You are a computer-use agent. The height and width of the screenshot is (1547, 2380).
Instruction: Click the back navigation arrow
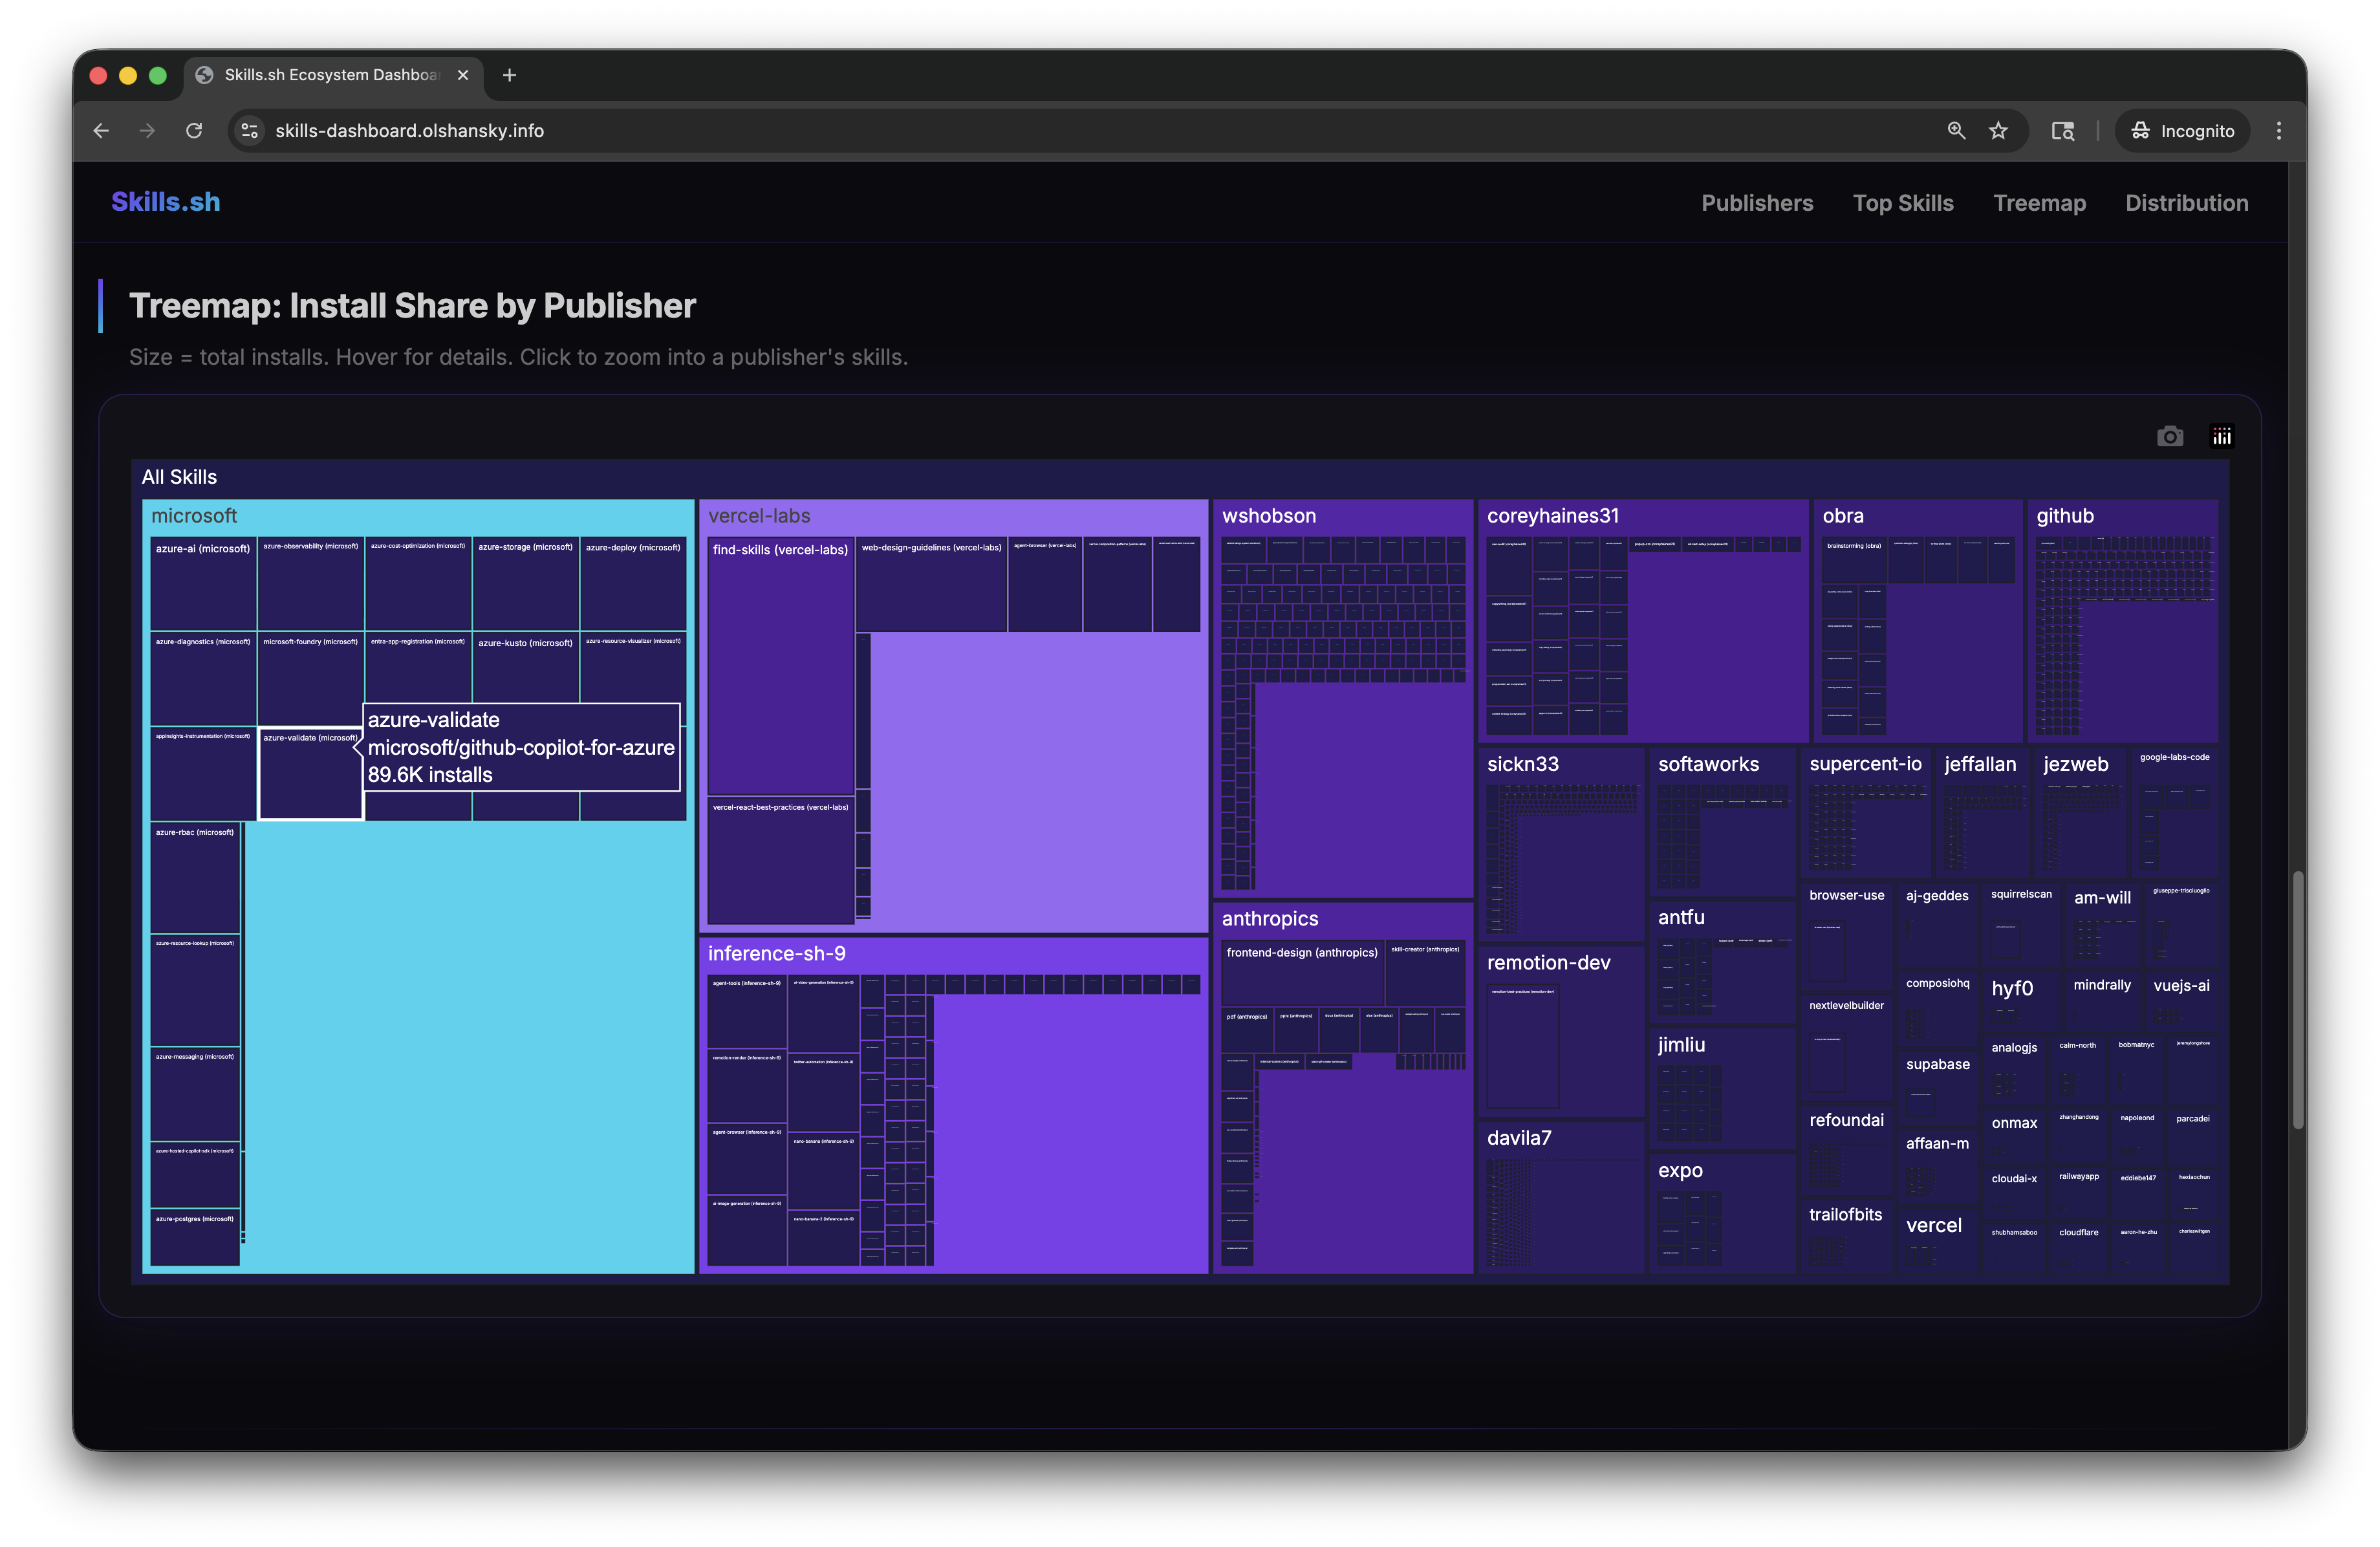pos(100,130)
